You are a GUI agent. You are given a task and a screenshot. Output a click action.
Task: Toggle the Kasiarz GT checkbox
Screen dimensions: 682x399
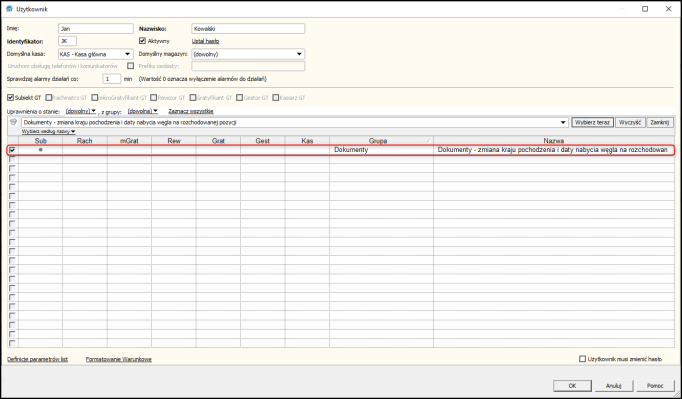276,97
